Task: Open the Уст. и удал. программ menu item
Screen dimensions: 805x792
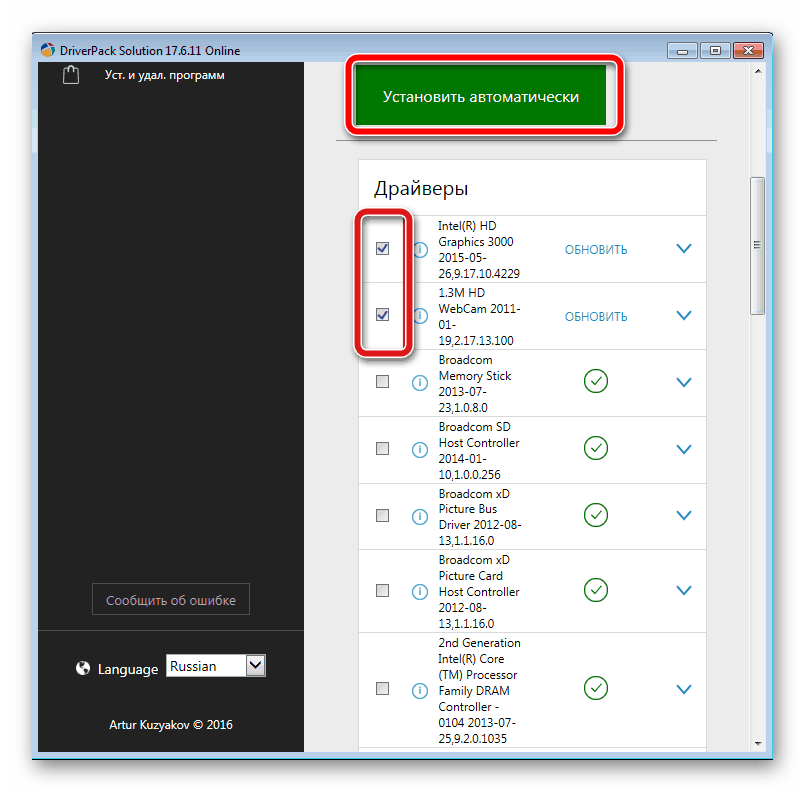Action: point(164,75)
